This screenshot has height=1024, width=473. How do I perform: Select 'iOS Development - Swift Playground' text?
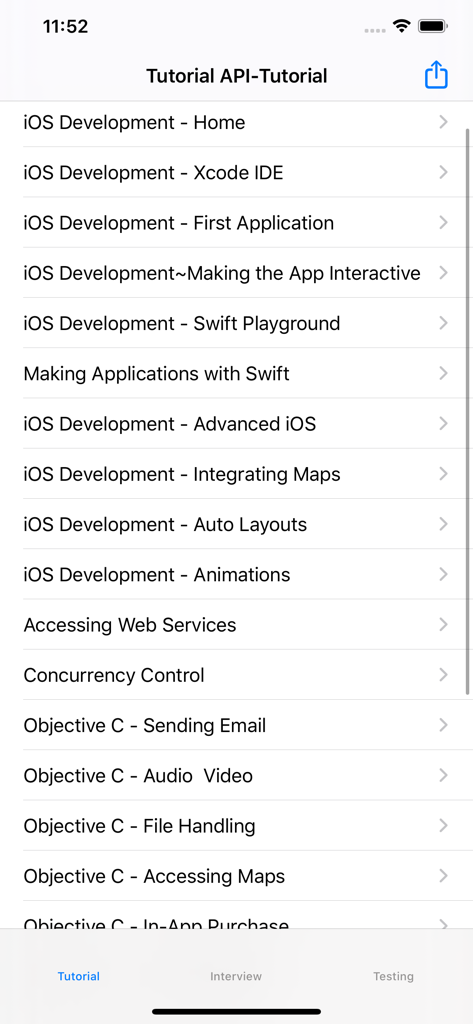[182, 324]
